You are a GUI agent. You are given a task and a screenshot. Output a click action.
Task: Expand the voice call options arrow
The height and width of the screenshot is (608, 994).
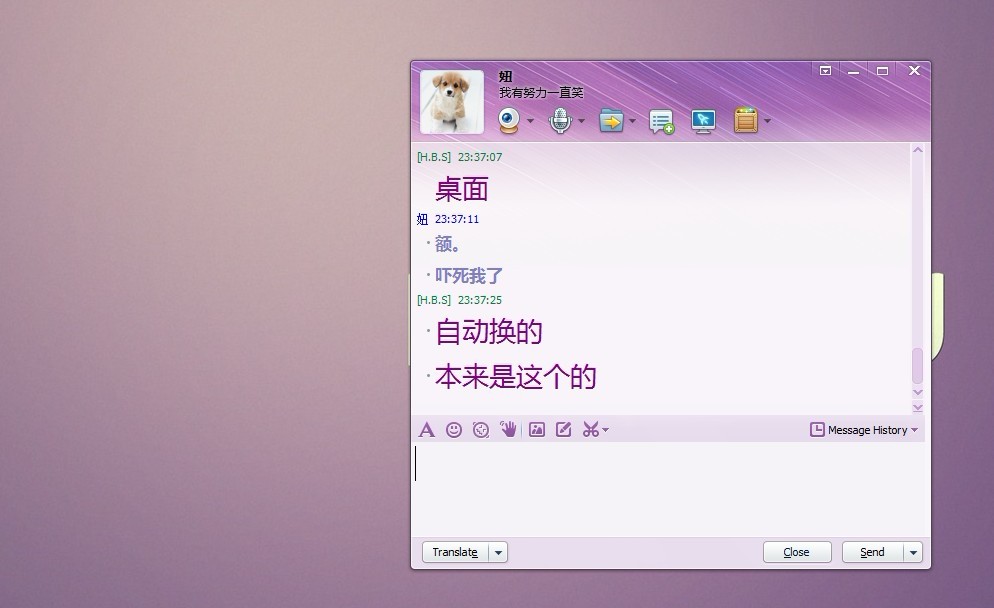[x=581, y=122]
